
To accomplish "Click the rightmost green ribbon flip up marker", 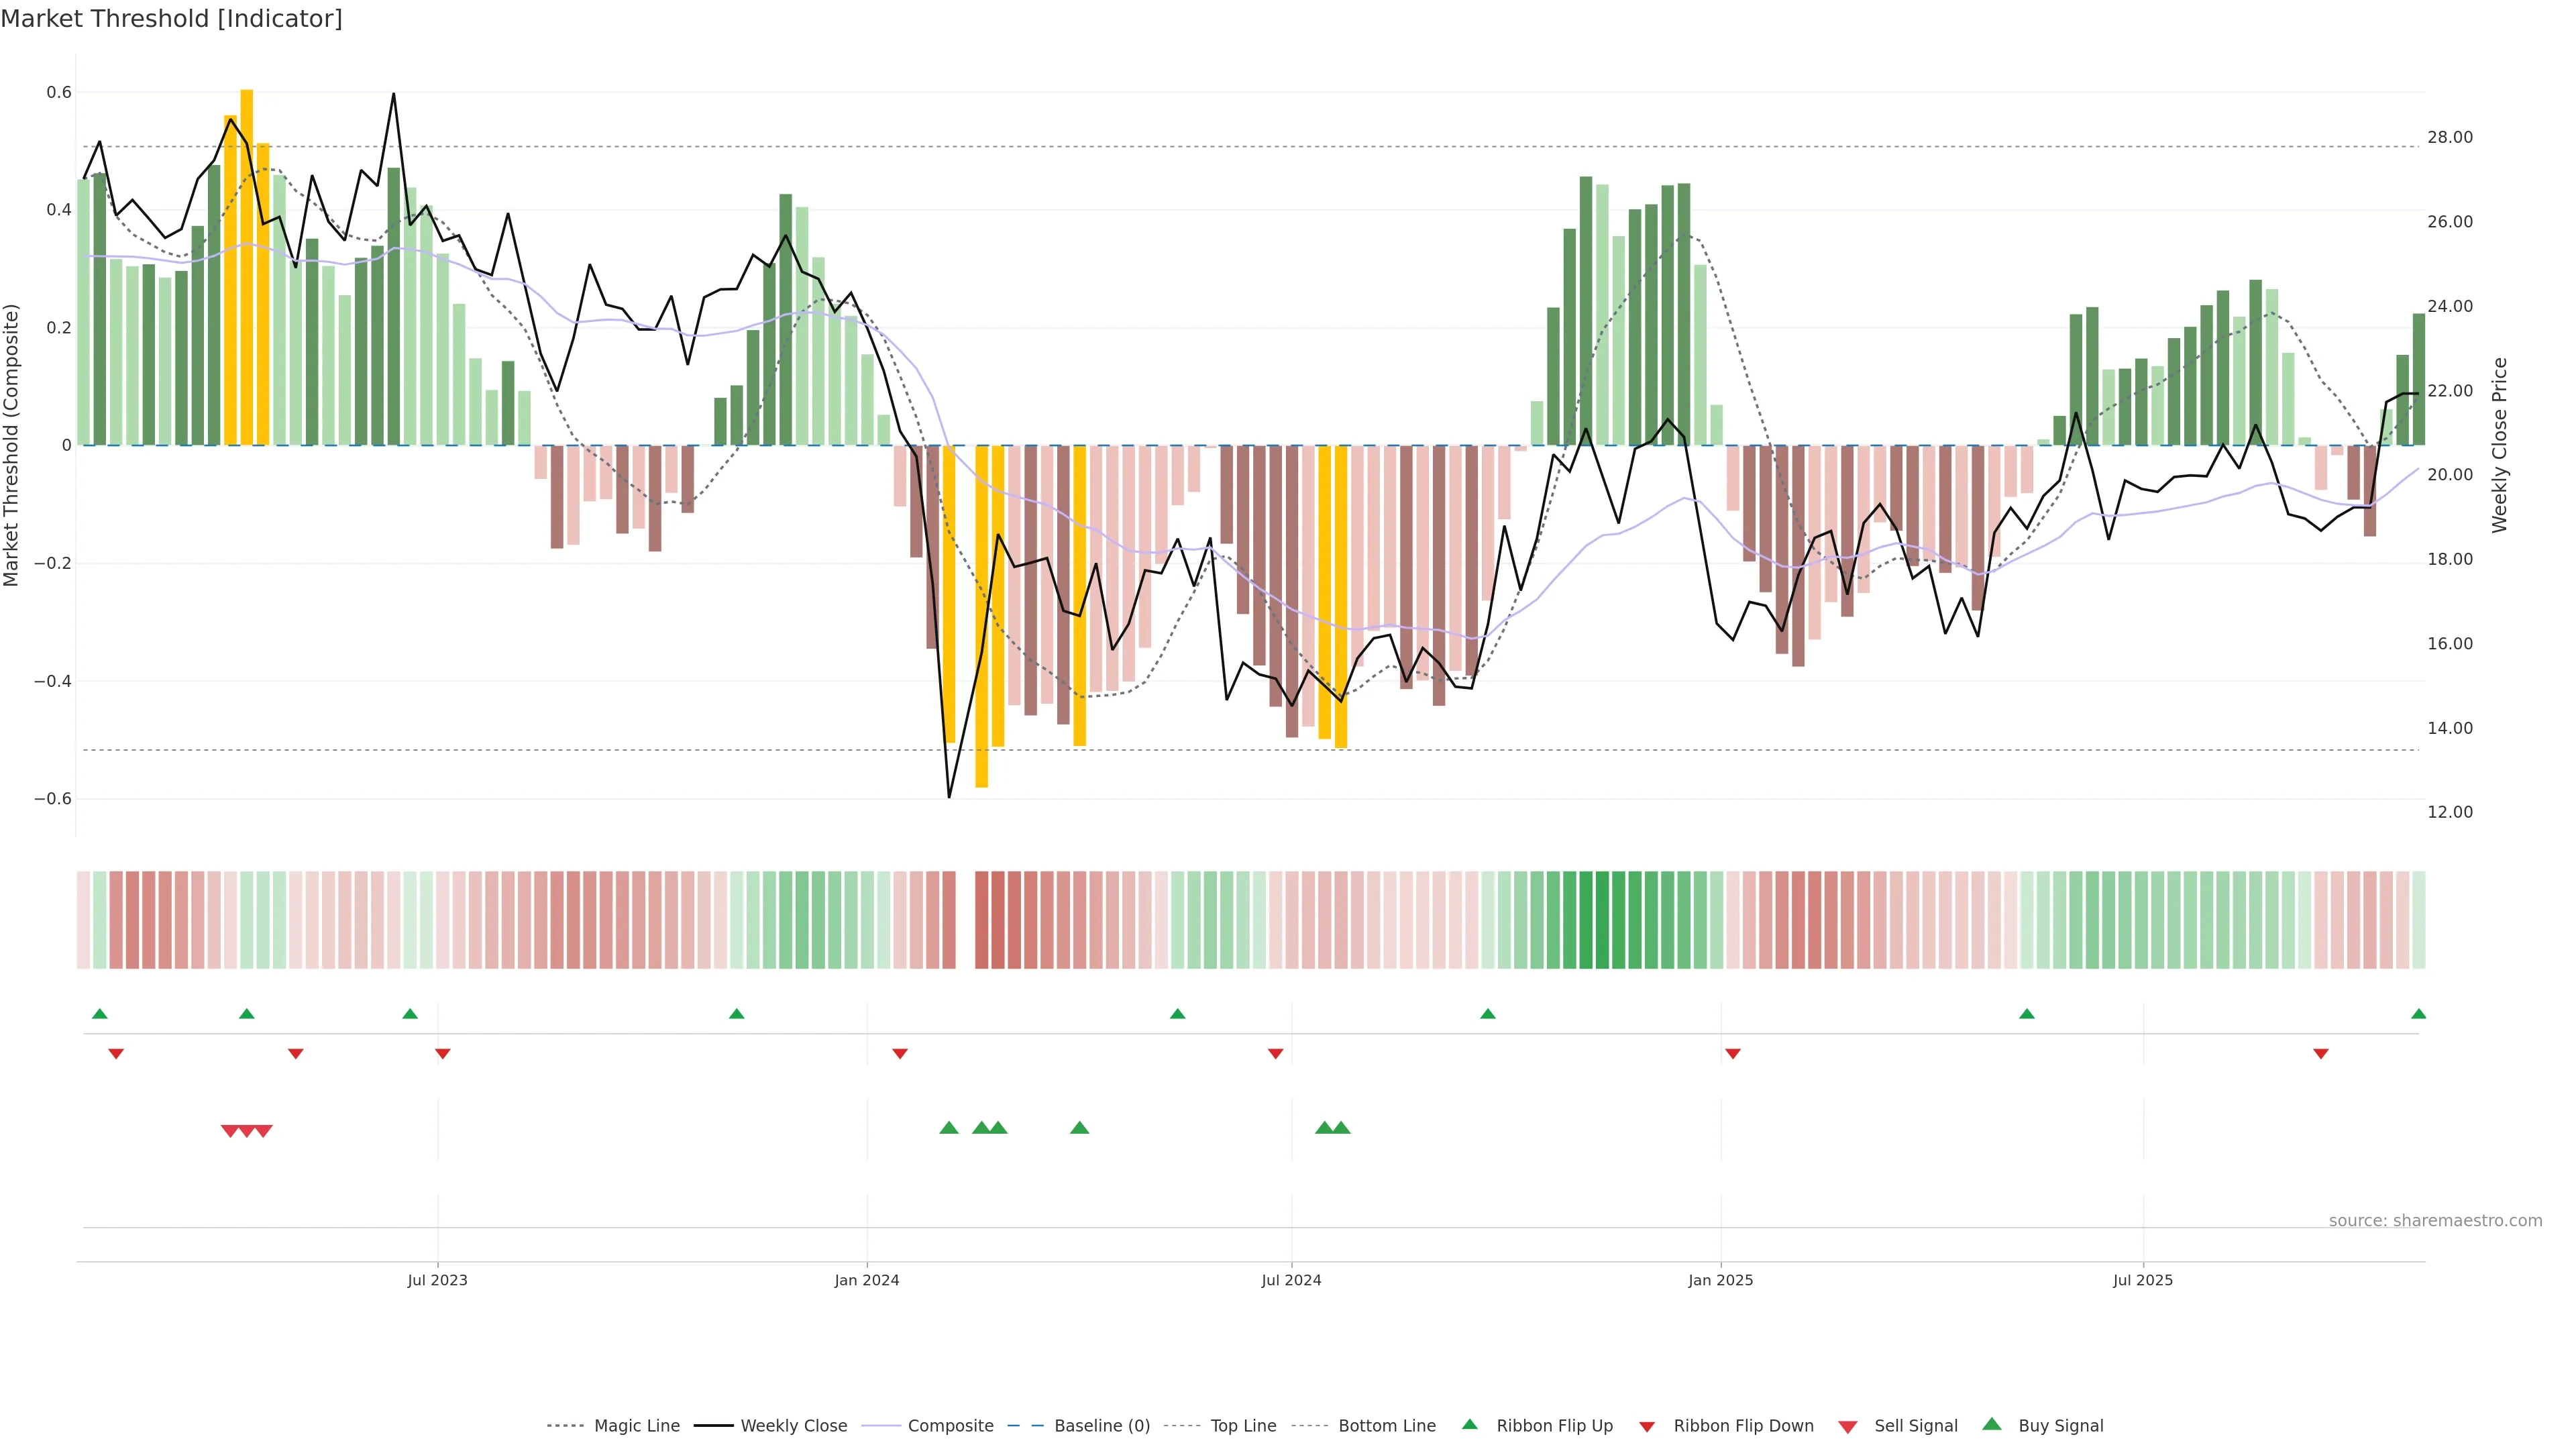I will pos(2418,1014).
